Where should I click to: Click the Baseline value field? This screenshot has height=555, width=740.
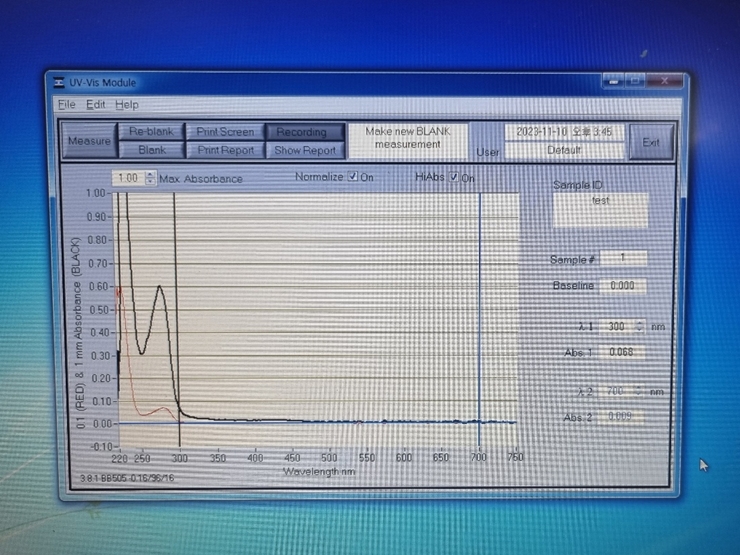click(x=623, y=286)
